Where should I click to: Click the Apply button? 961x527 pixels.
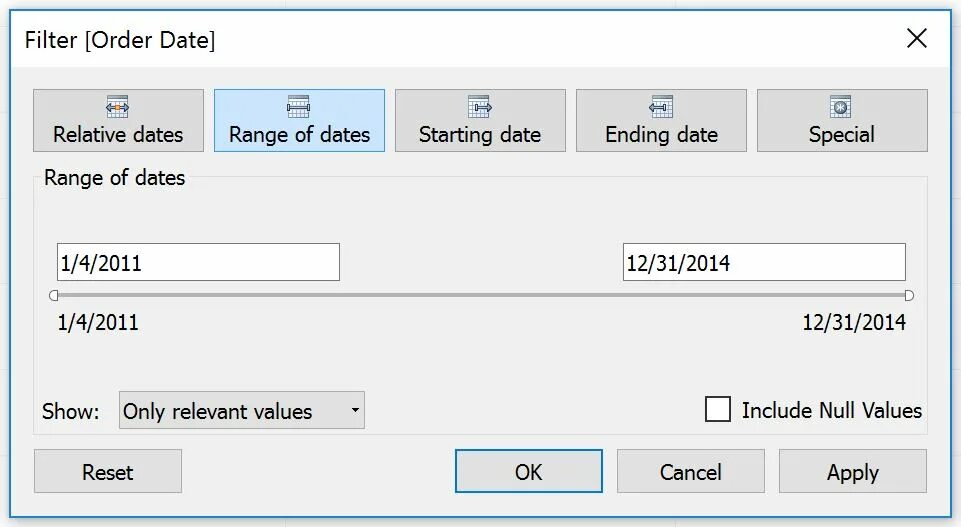(x=852, y=472)
